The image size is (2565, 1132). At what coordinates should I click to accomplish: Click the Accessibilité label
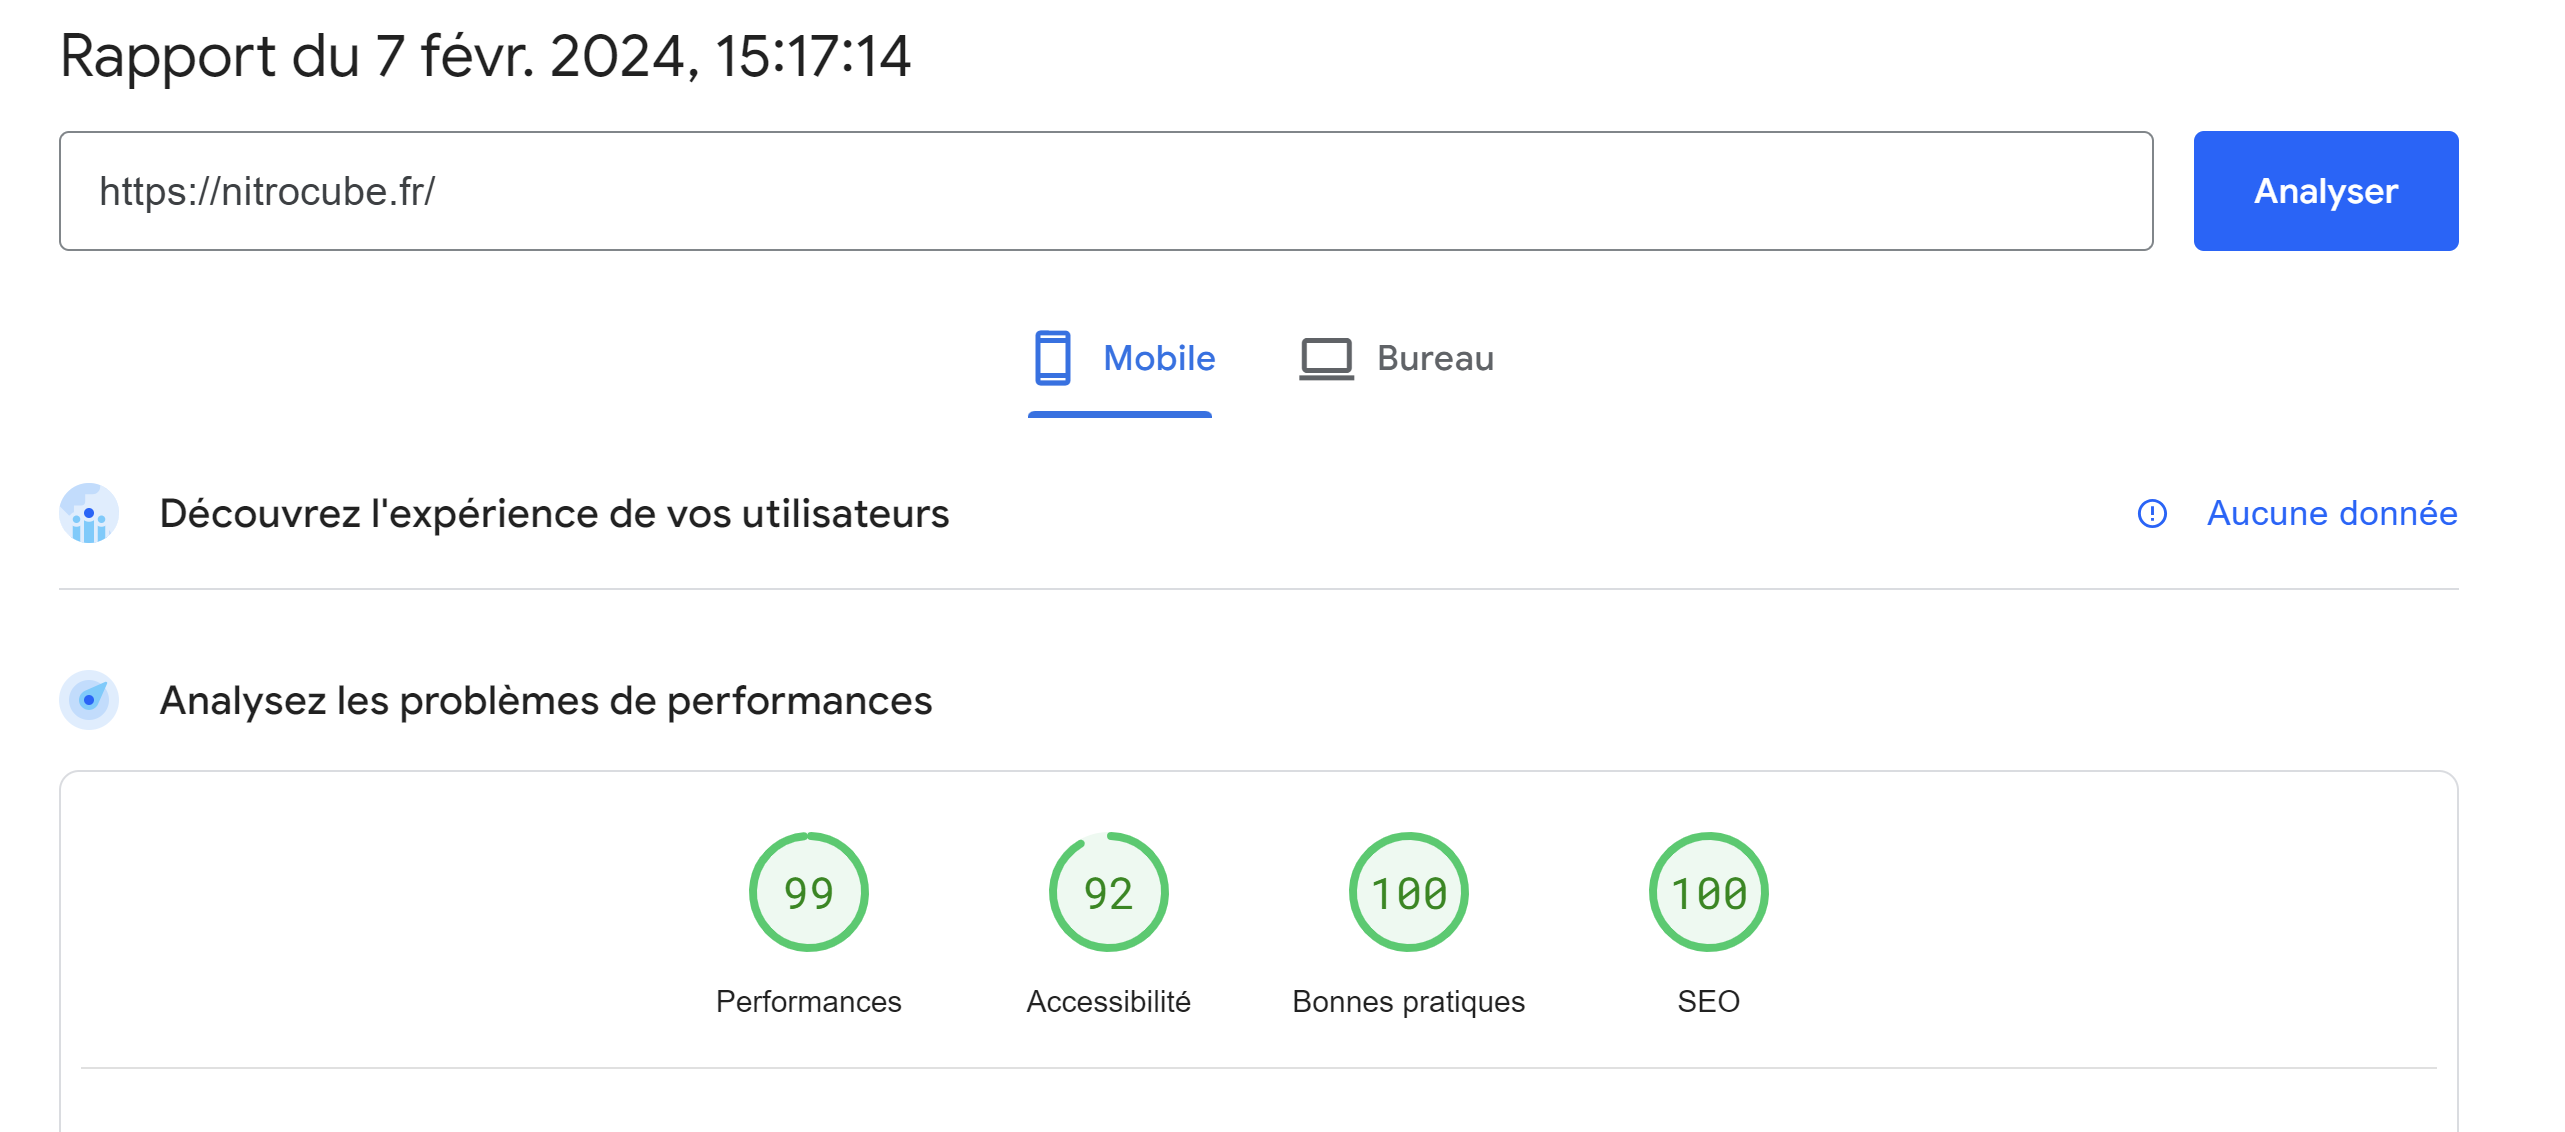(1108, 1001)
